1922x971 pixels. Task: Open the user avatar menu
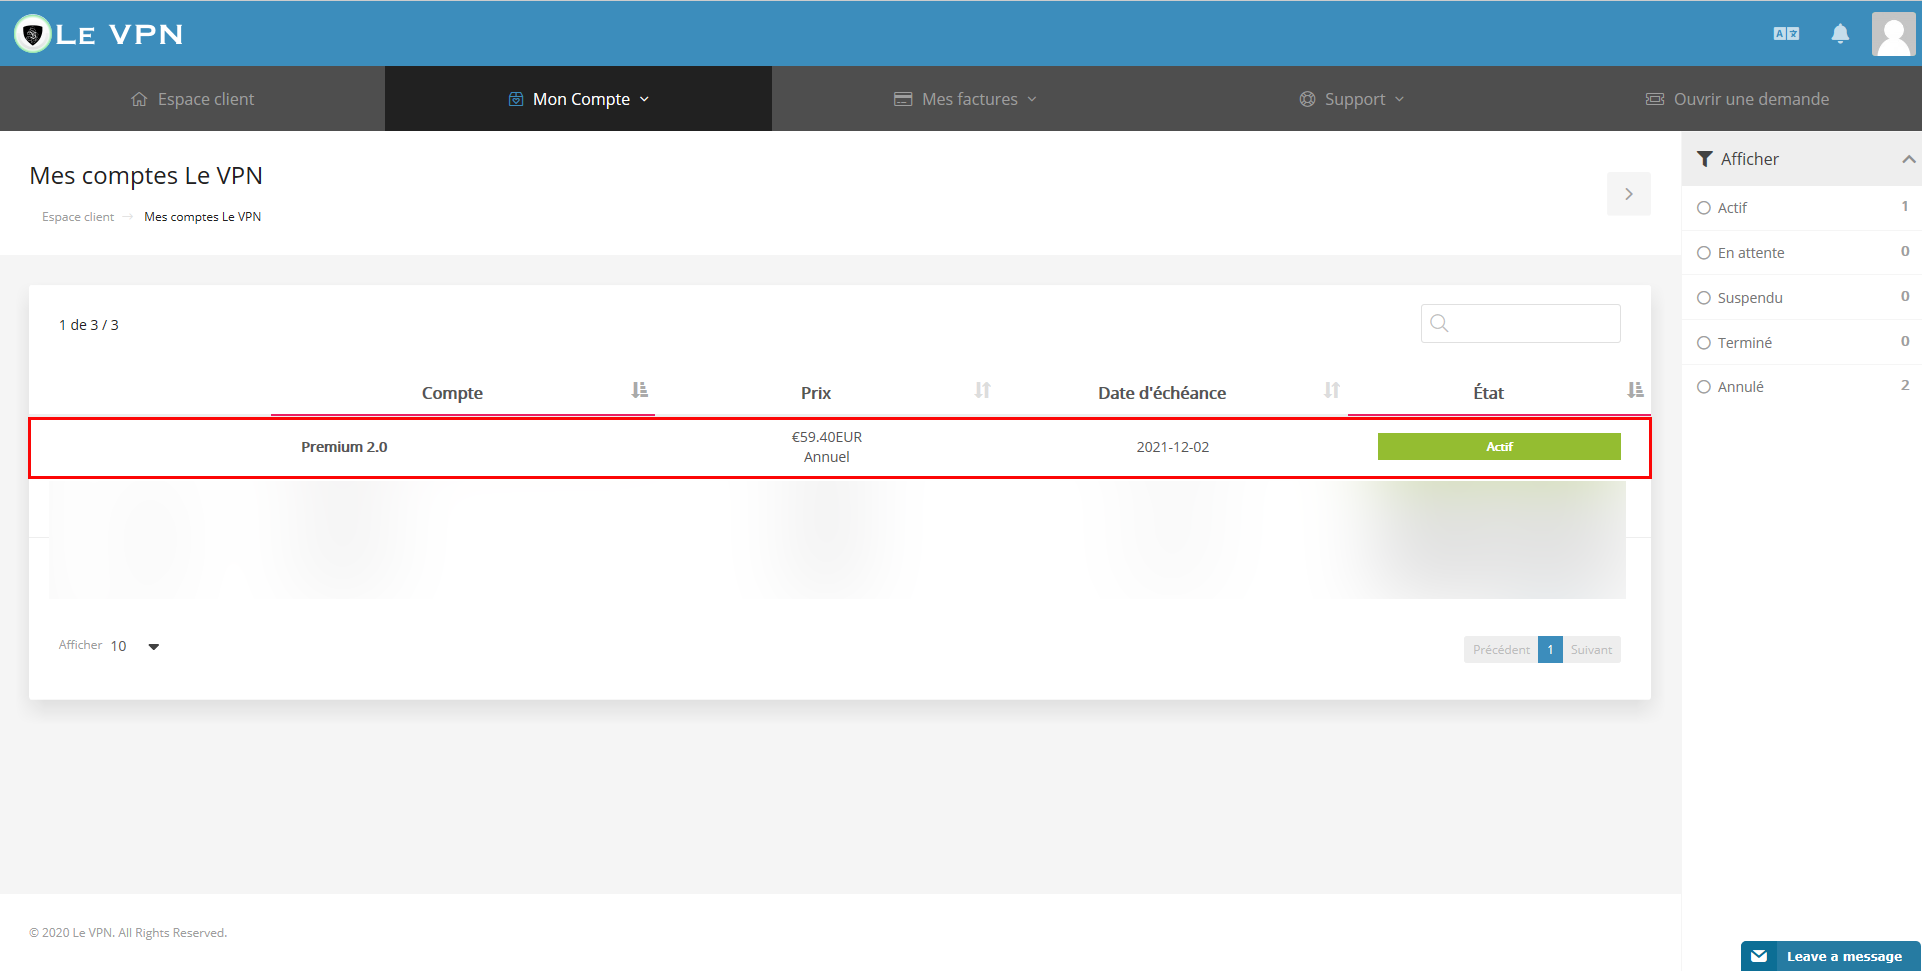coord(1893,34)
